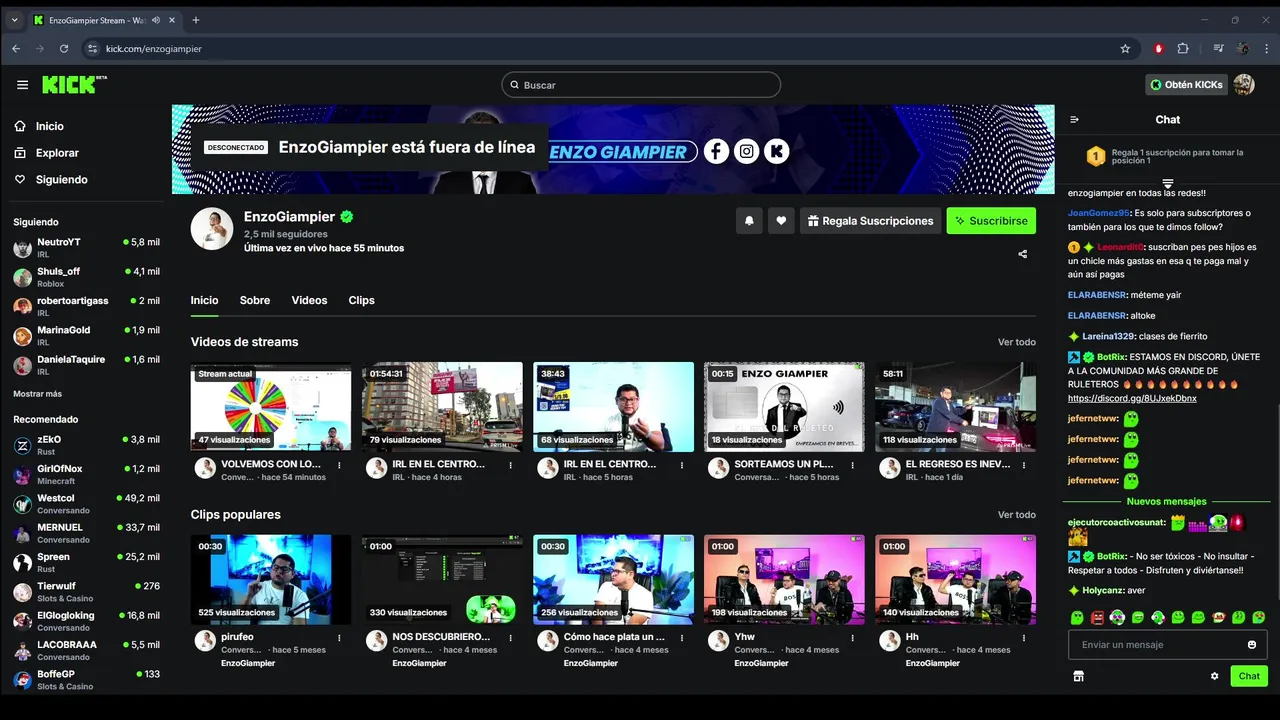Viewport: 1280px width, 720px height.
Task: Switch to the Clips tab
Action: (x=361, y=300)
